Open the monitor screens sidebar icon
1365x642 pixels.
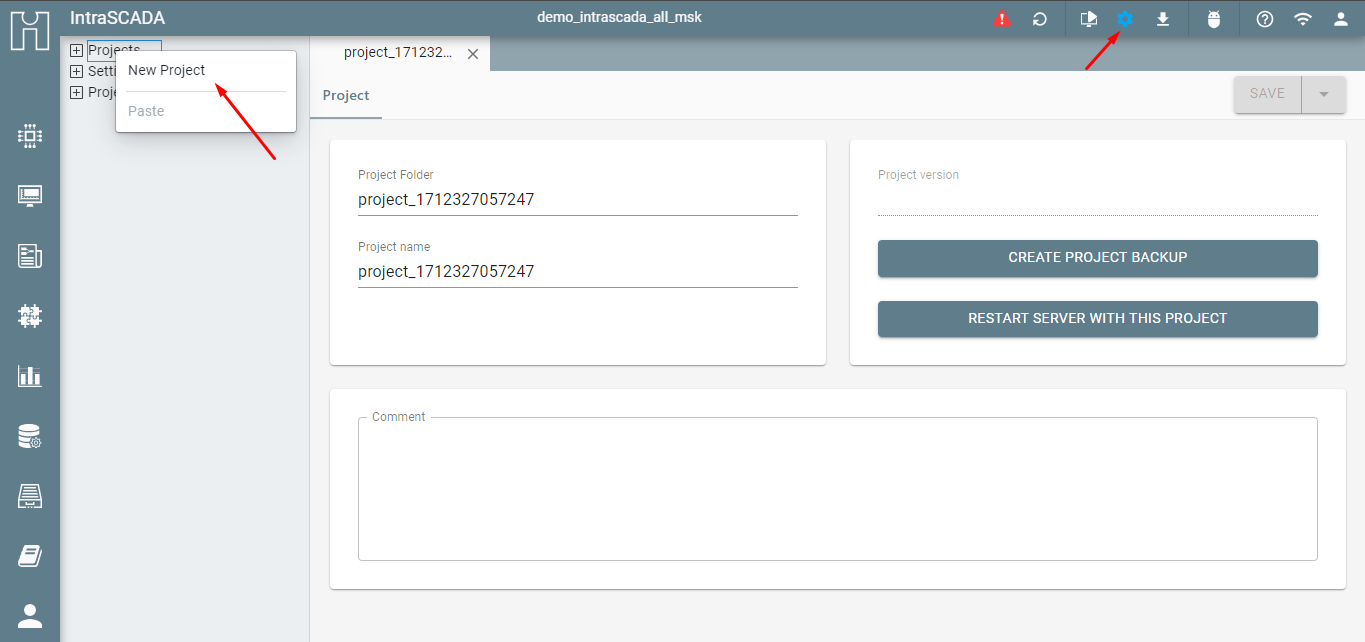coord(30,196)
